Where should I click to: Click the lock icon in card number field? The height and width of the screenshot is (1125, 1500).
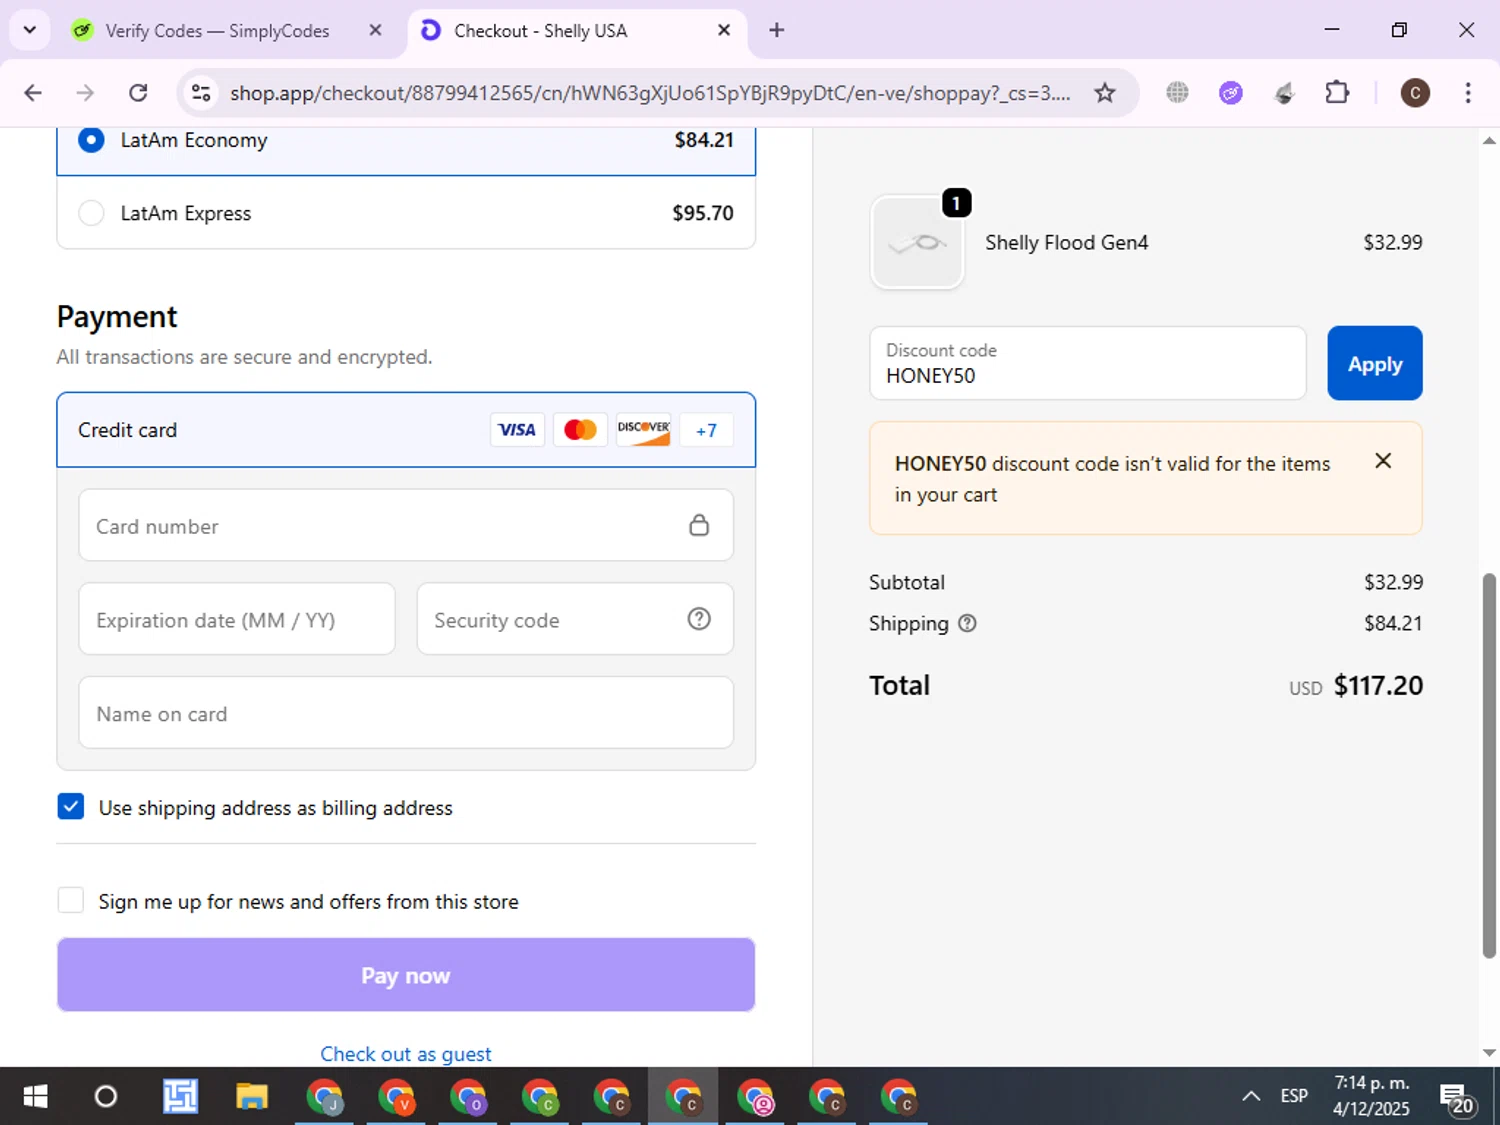(x=699, y=525)
